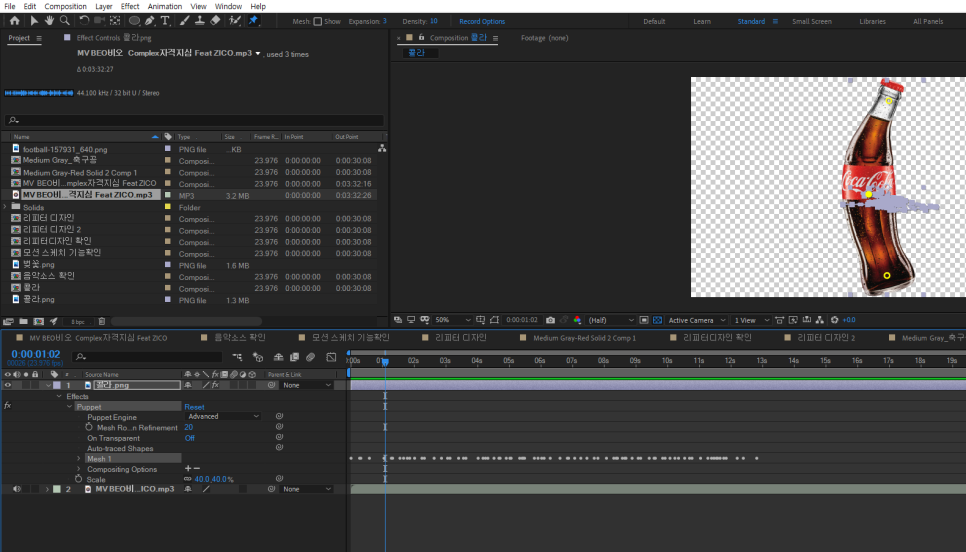Mute audio of MV BEO mp3 layer
Screen dimensions: 966x552
point(17,489)
